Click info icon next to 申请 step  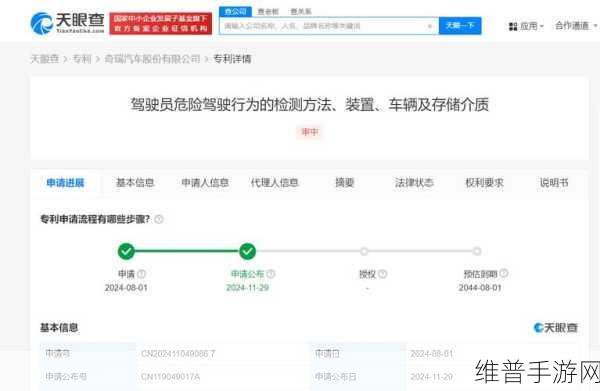coord(141,274)
